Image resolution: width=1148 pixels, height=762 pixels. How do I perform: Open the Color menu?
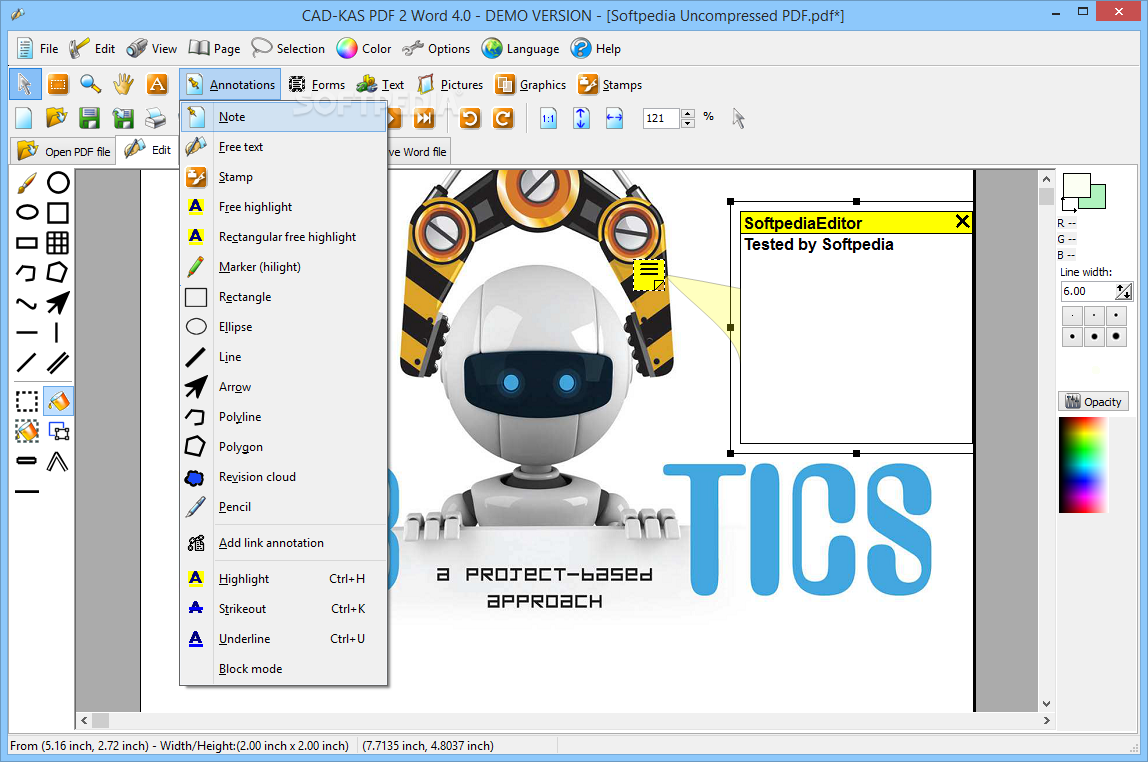[364, 48]
